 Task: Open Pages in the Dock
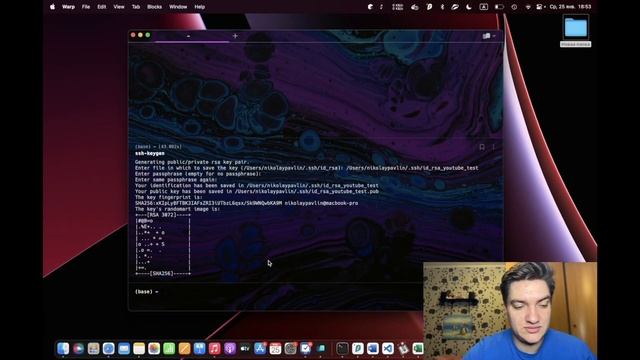point(184,348)
